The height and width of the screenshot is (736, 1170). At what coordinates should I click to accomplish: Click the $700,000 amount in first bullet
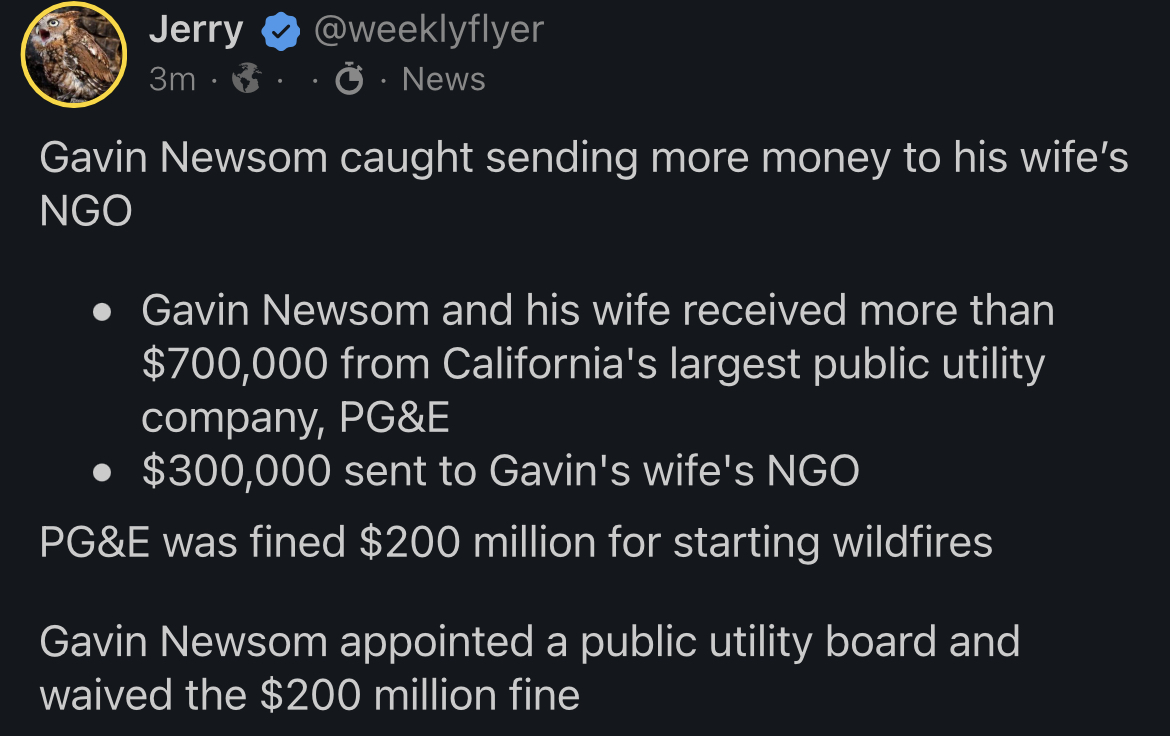pyautogui.click(x=234, y=365)
